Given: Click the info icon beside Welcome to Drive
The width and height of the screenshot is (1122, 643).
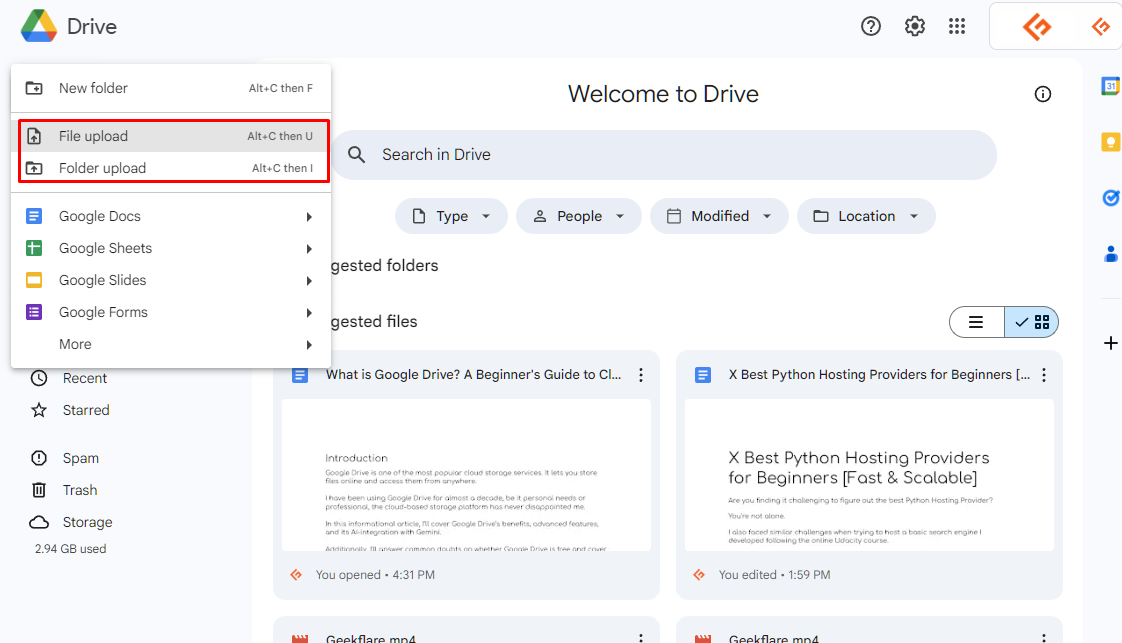Looking at the screenshot, I should click(x=1043, y=94).
